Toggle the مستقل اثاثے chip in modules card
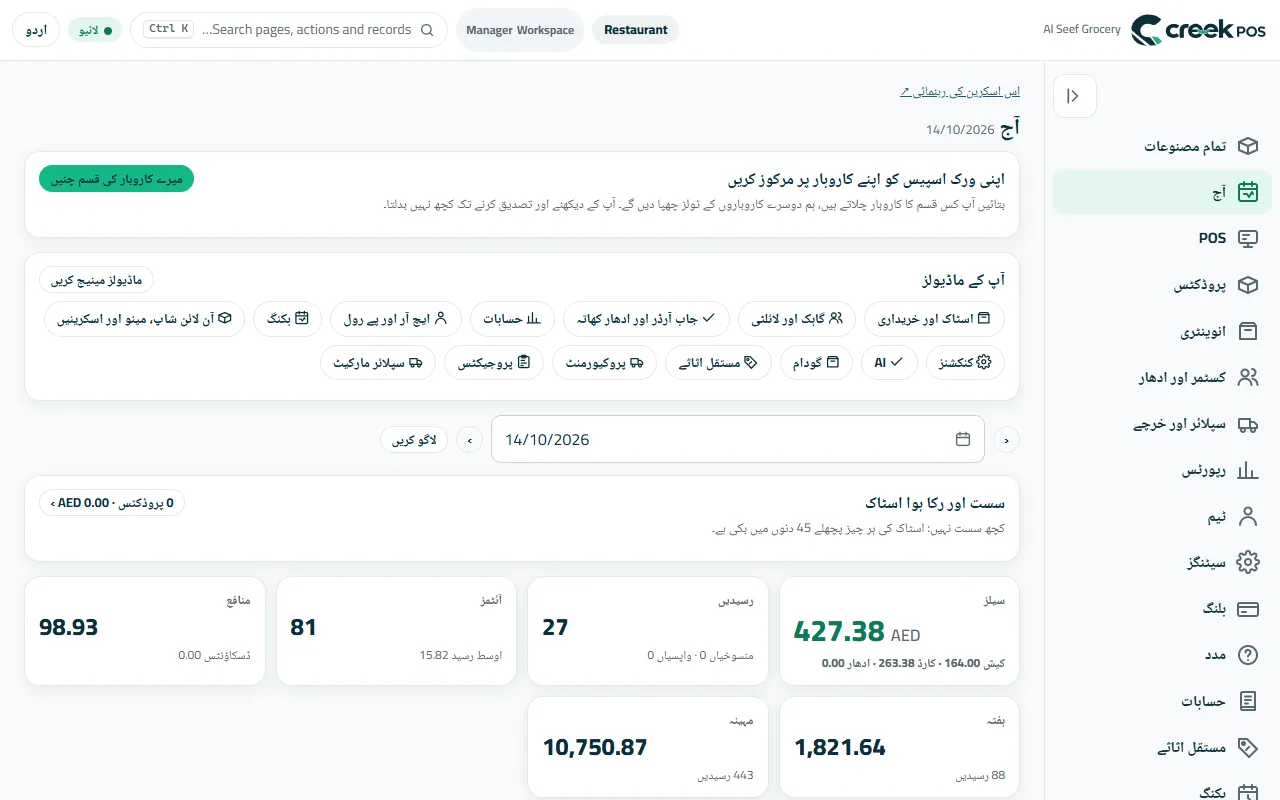Viewport: 1280px width, 800px height. 718,362
